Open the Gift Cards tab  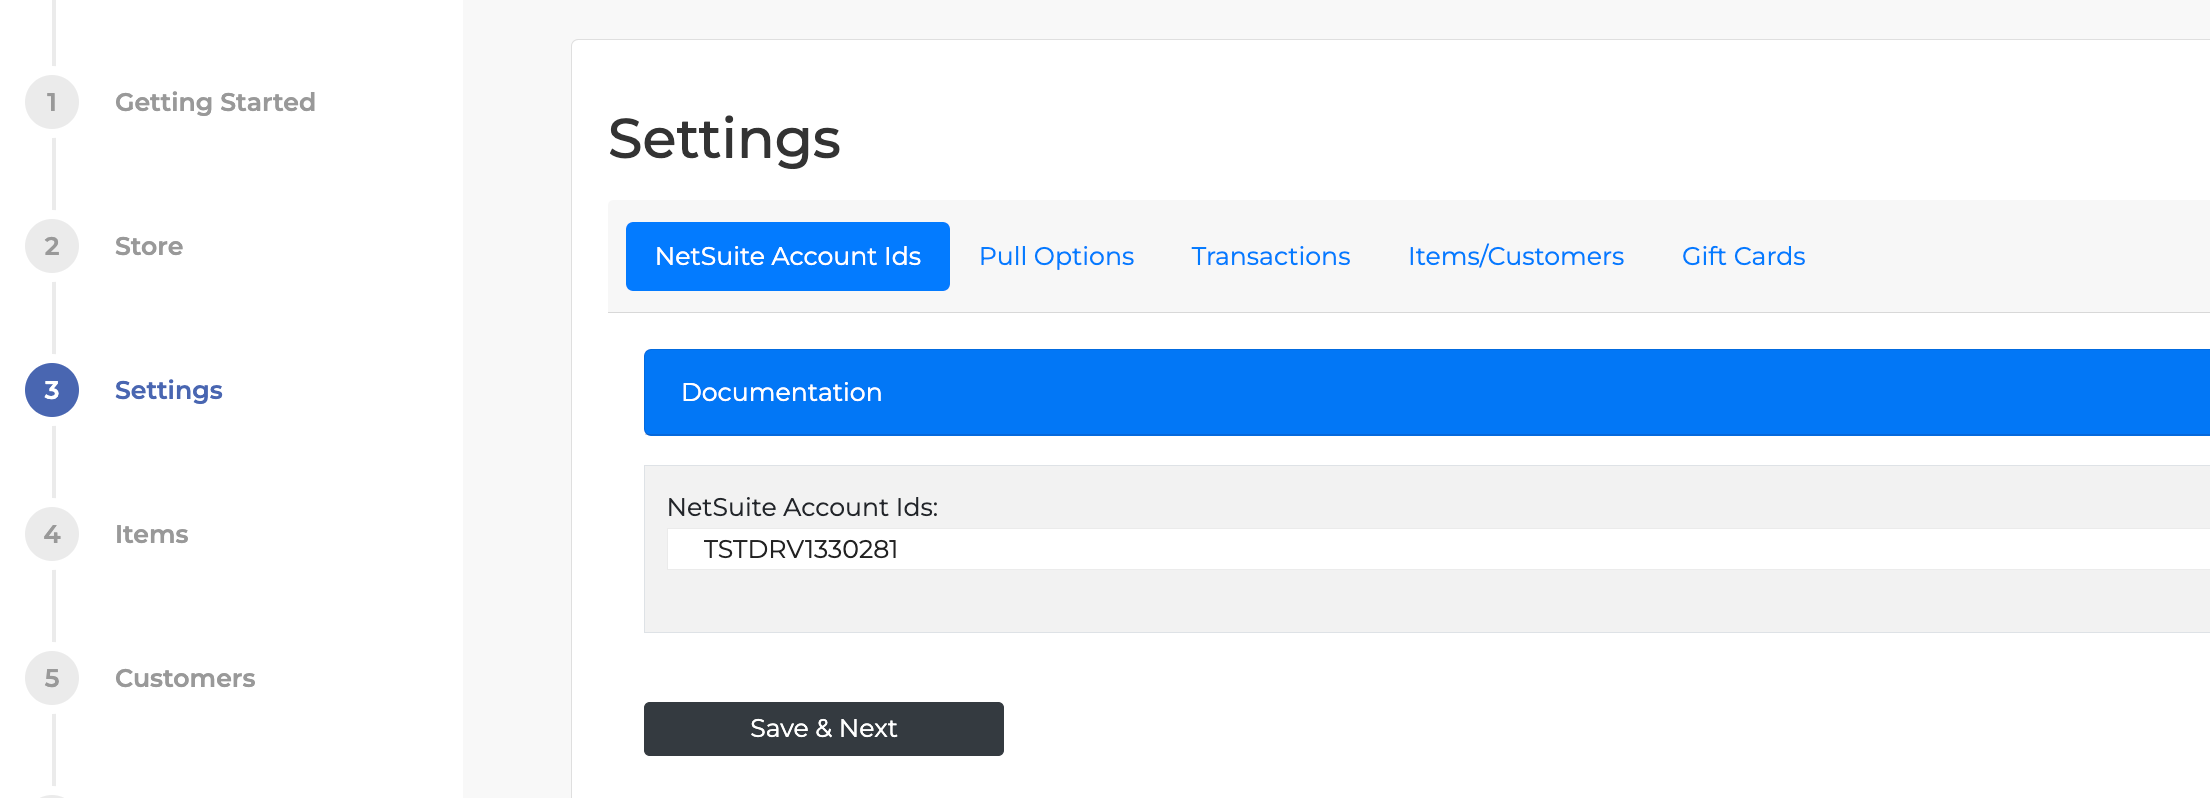[x=1743, y=257]
